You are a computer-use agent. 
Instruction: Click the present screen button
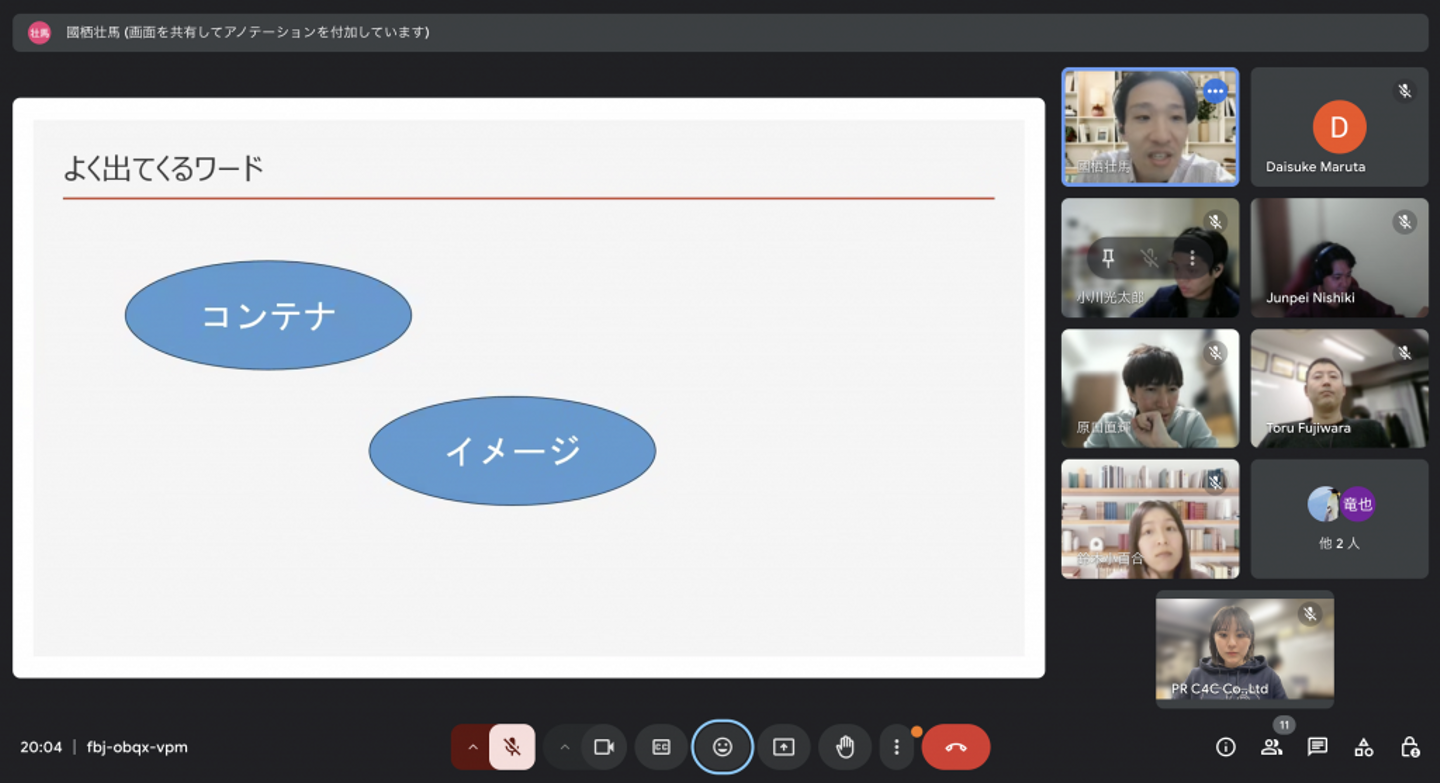[784, 747]
